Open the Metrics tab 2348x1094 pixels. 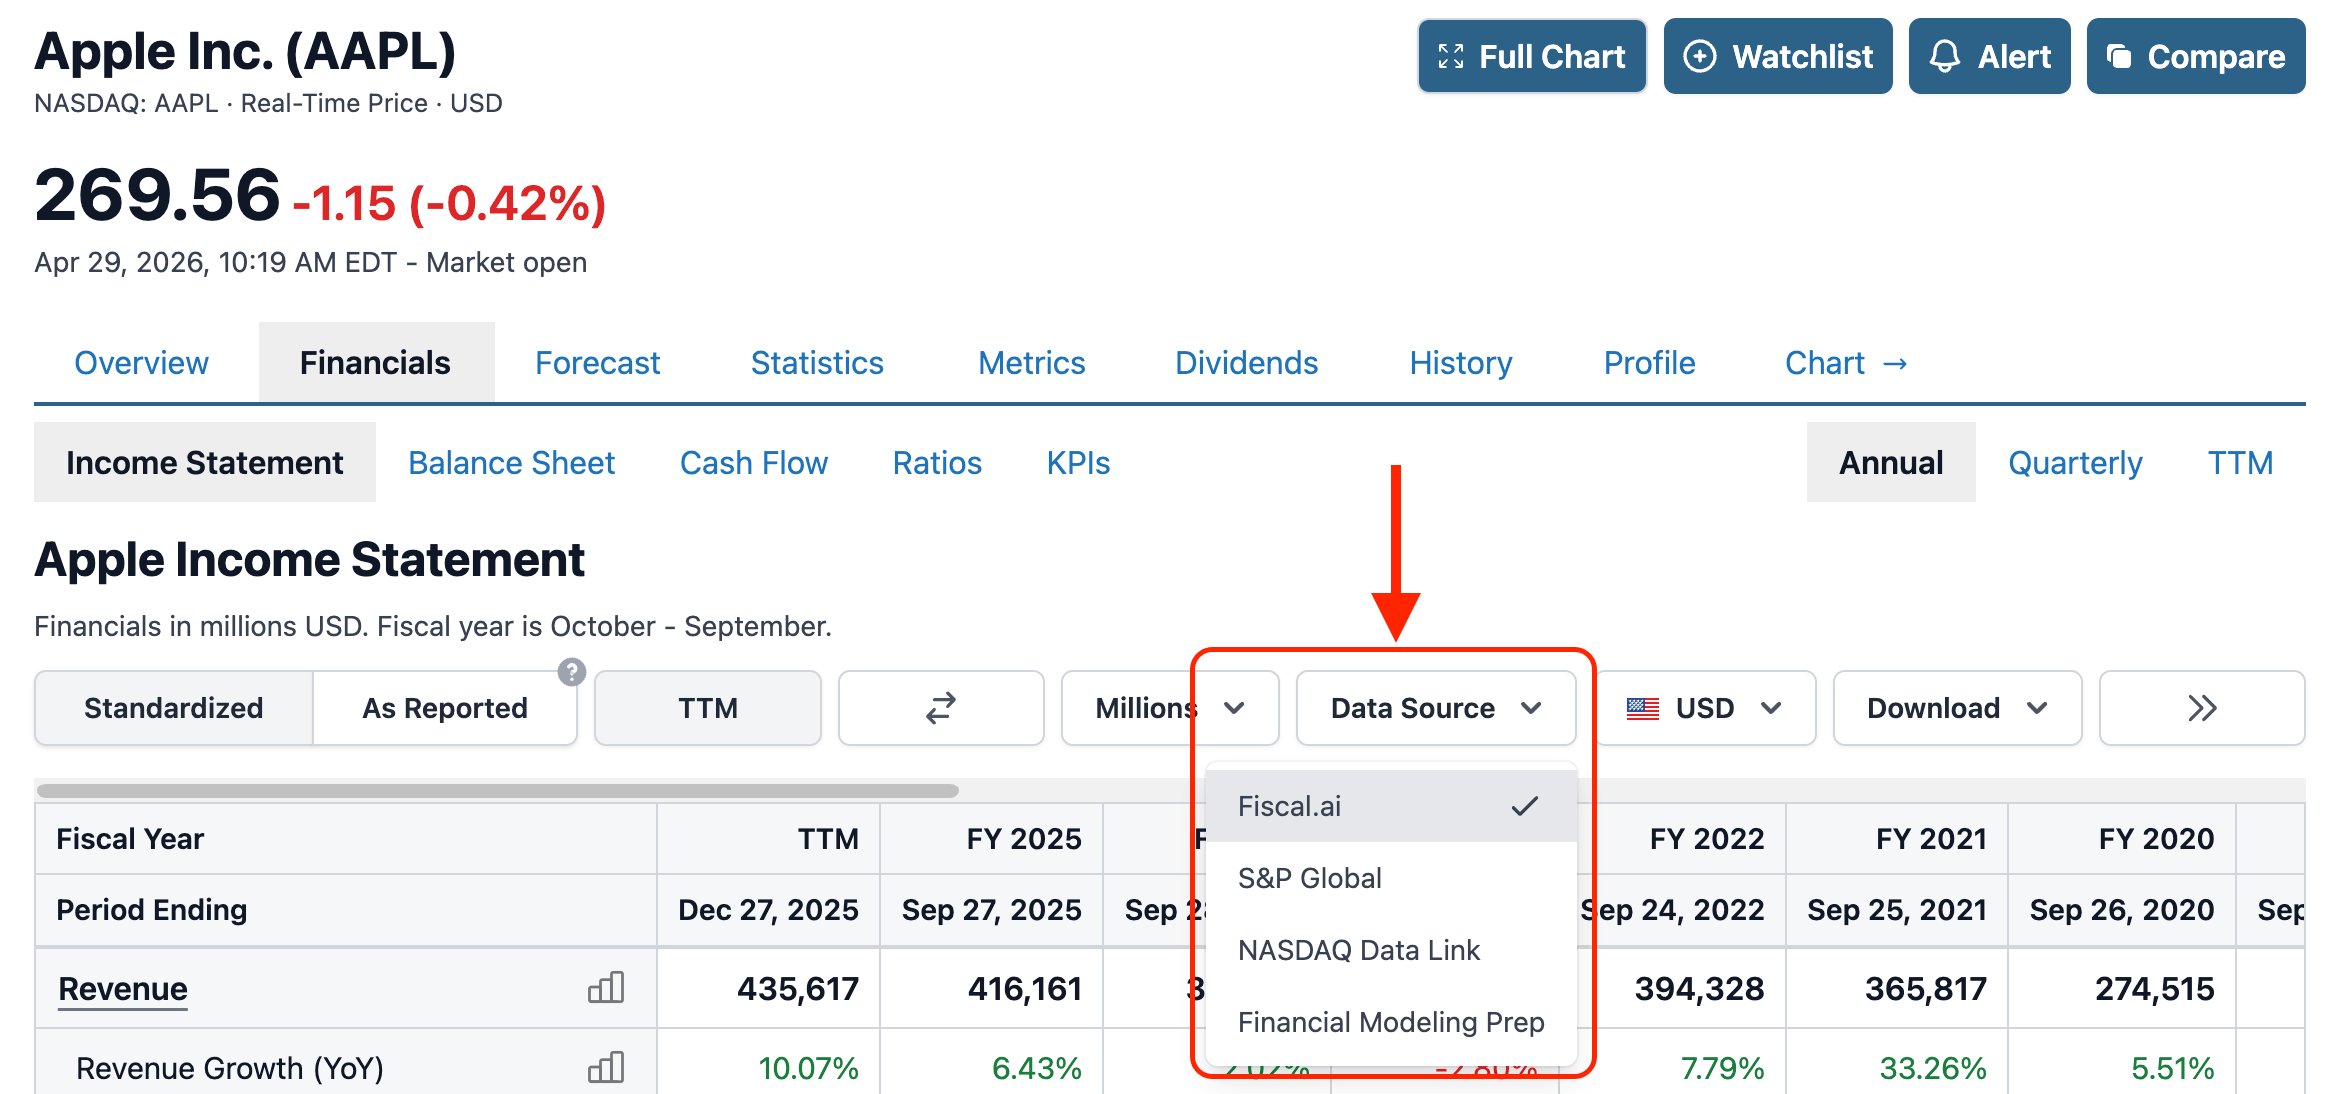pos(1031,363)
